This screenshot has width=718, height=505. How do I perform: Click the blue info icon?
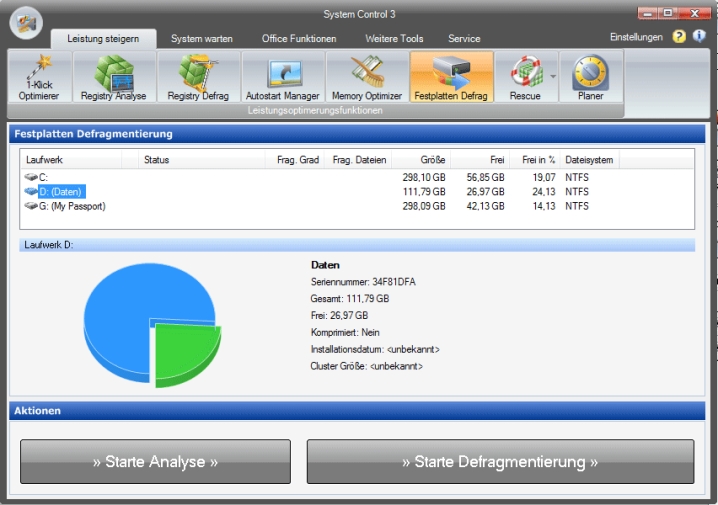click(x=699, y=37)
